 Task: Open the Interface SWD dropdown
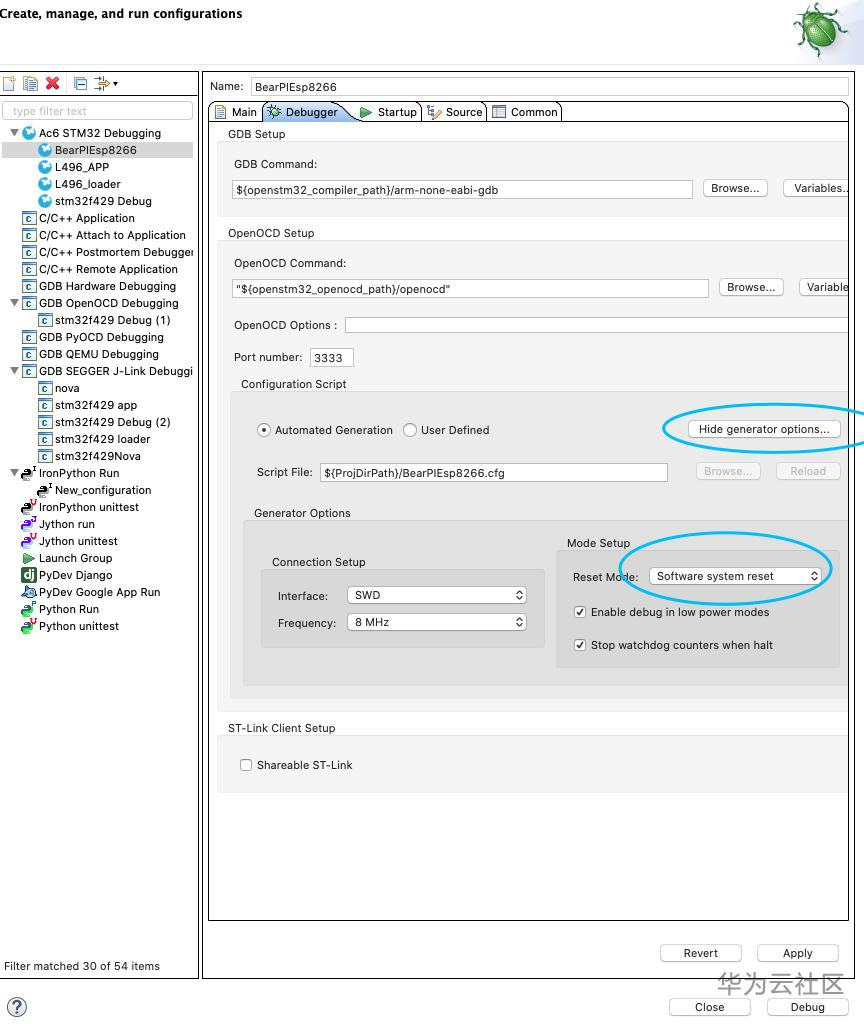[437, 595]
